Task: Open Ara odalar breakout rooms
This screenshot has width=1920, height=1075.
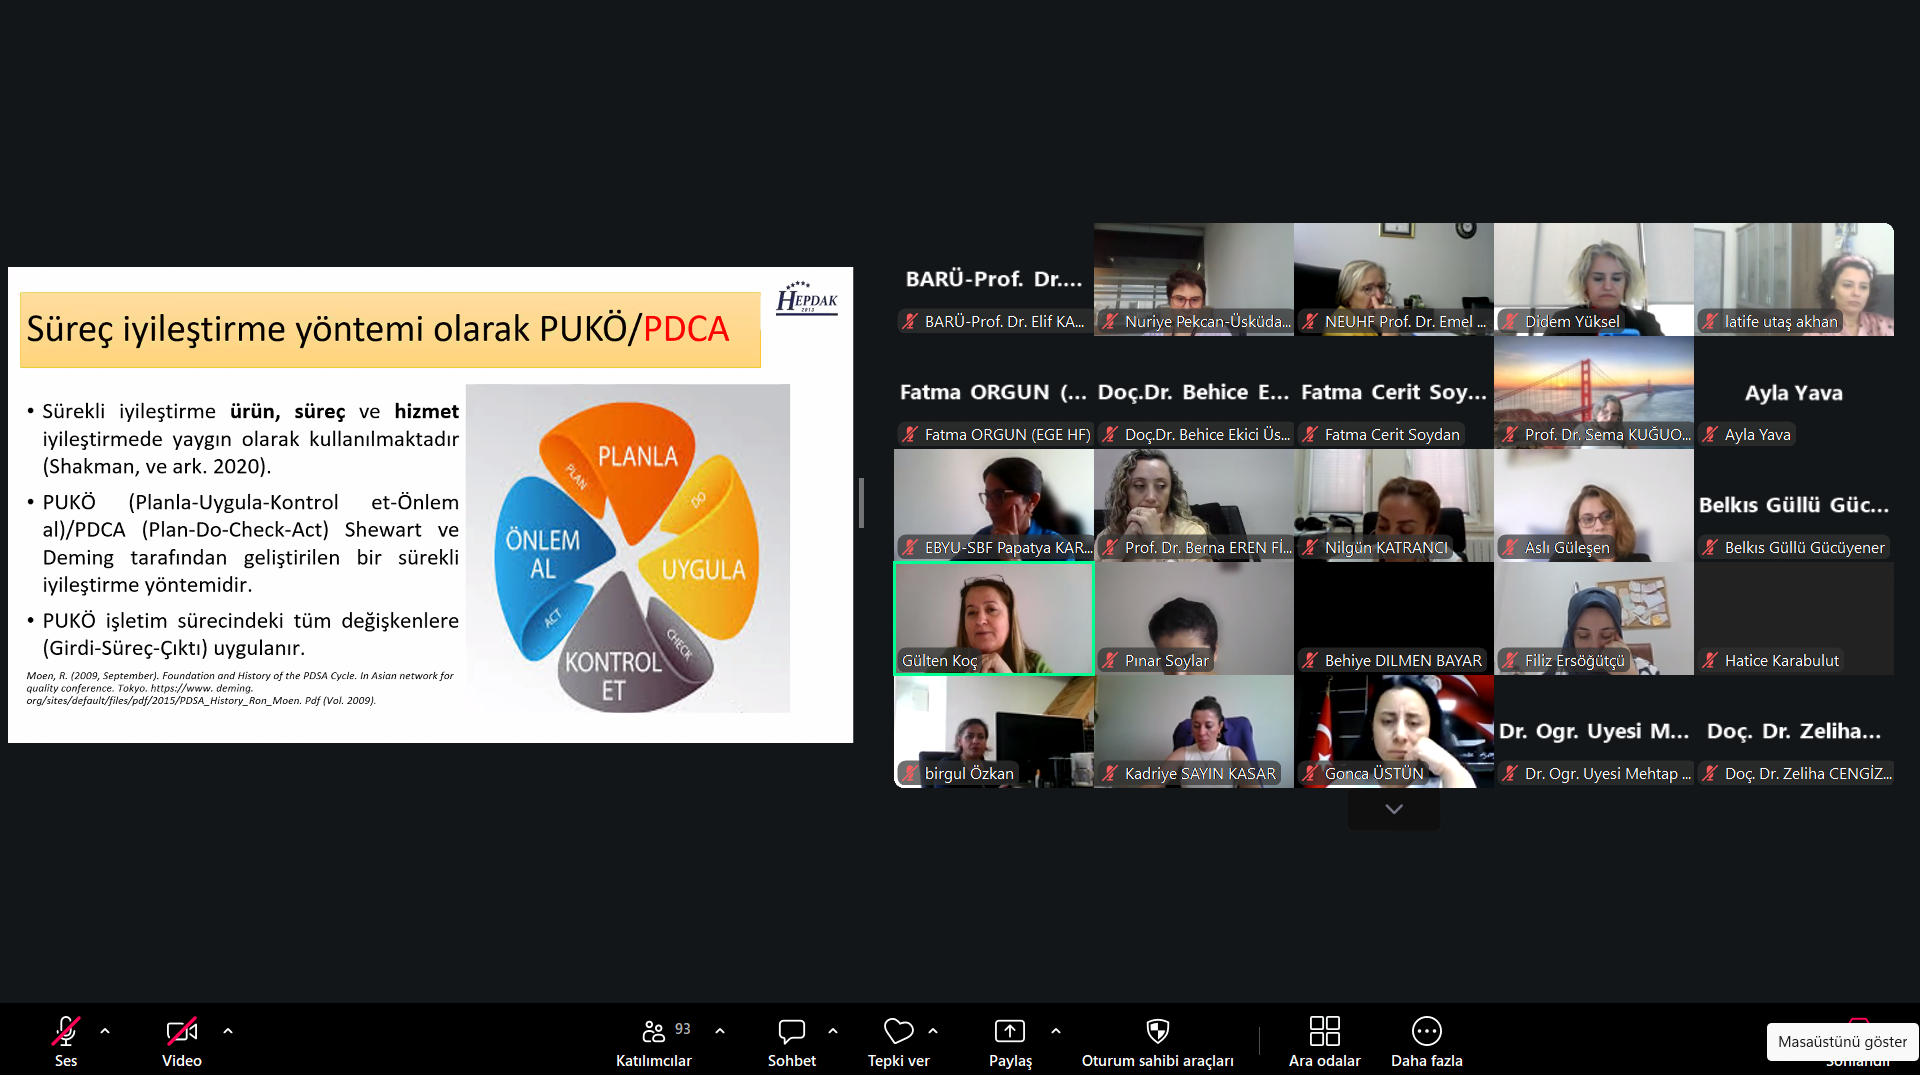Action: coord(1325,1040)
